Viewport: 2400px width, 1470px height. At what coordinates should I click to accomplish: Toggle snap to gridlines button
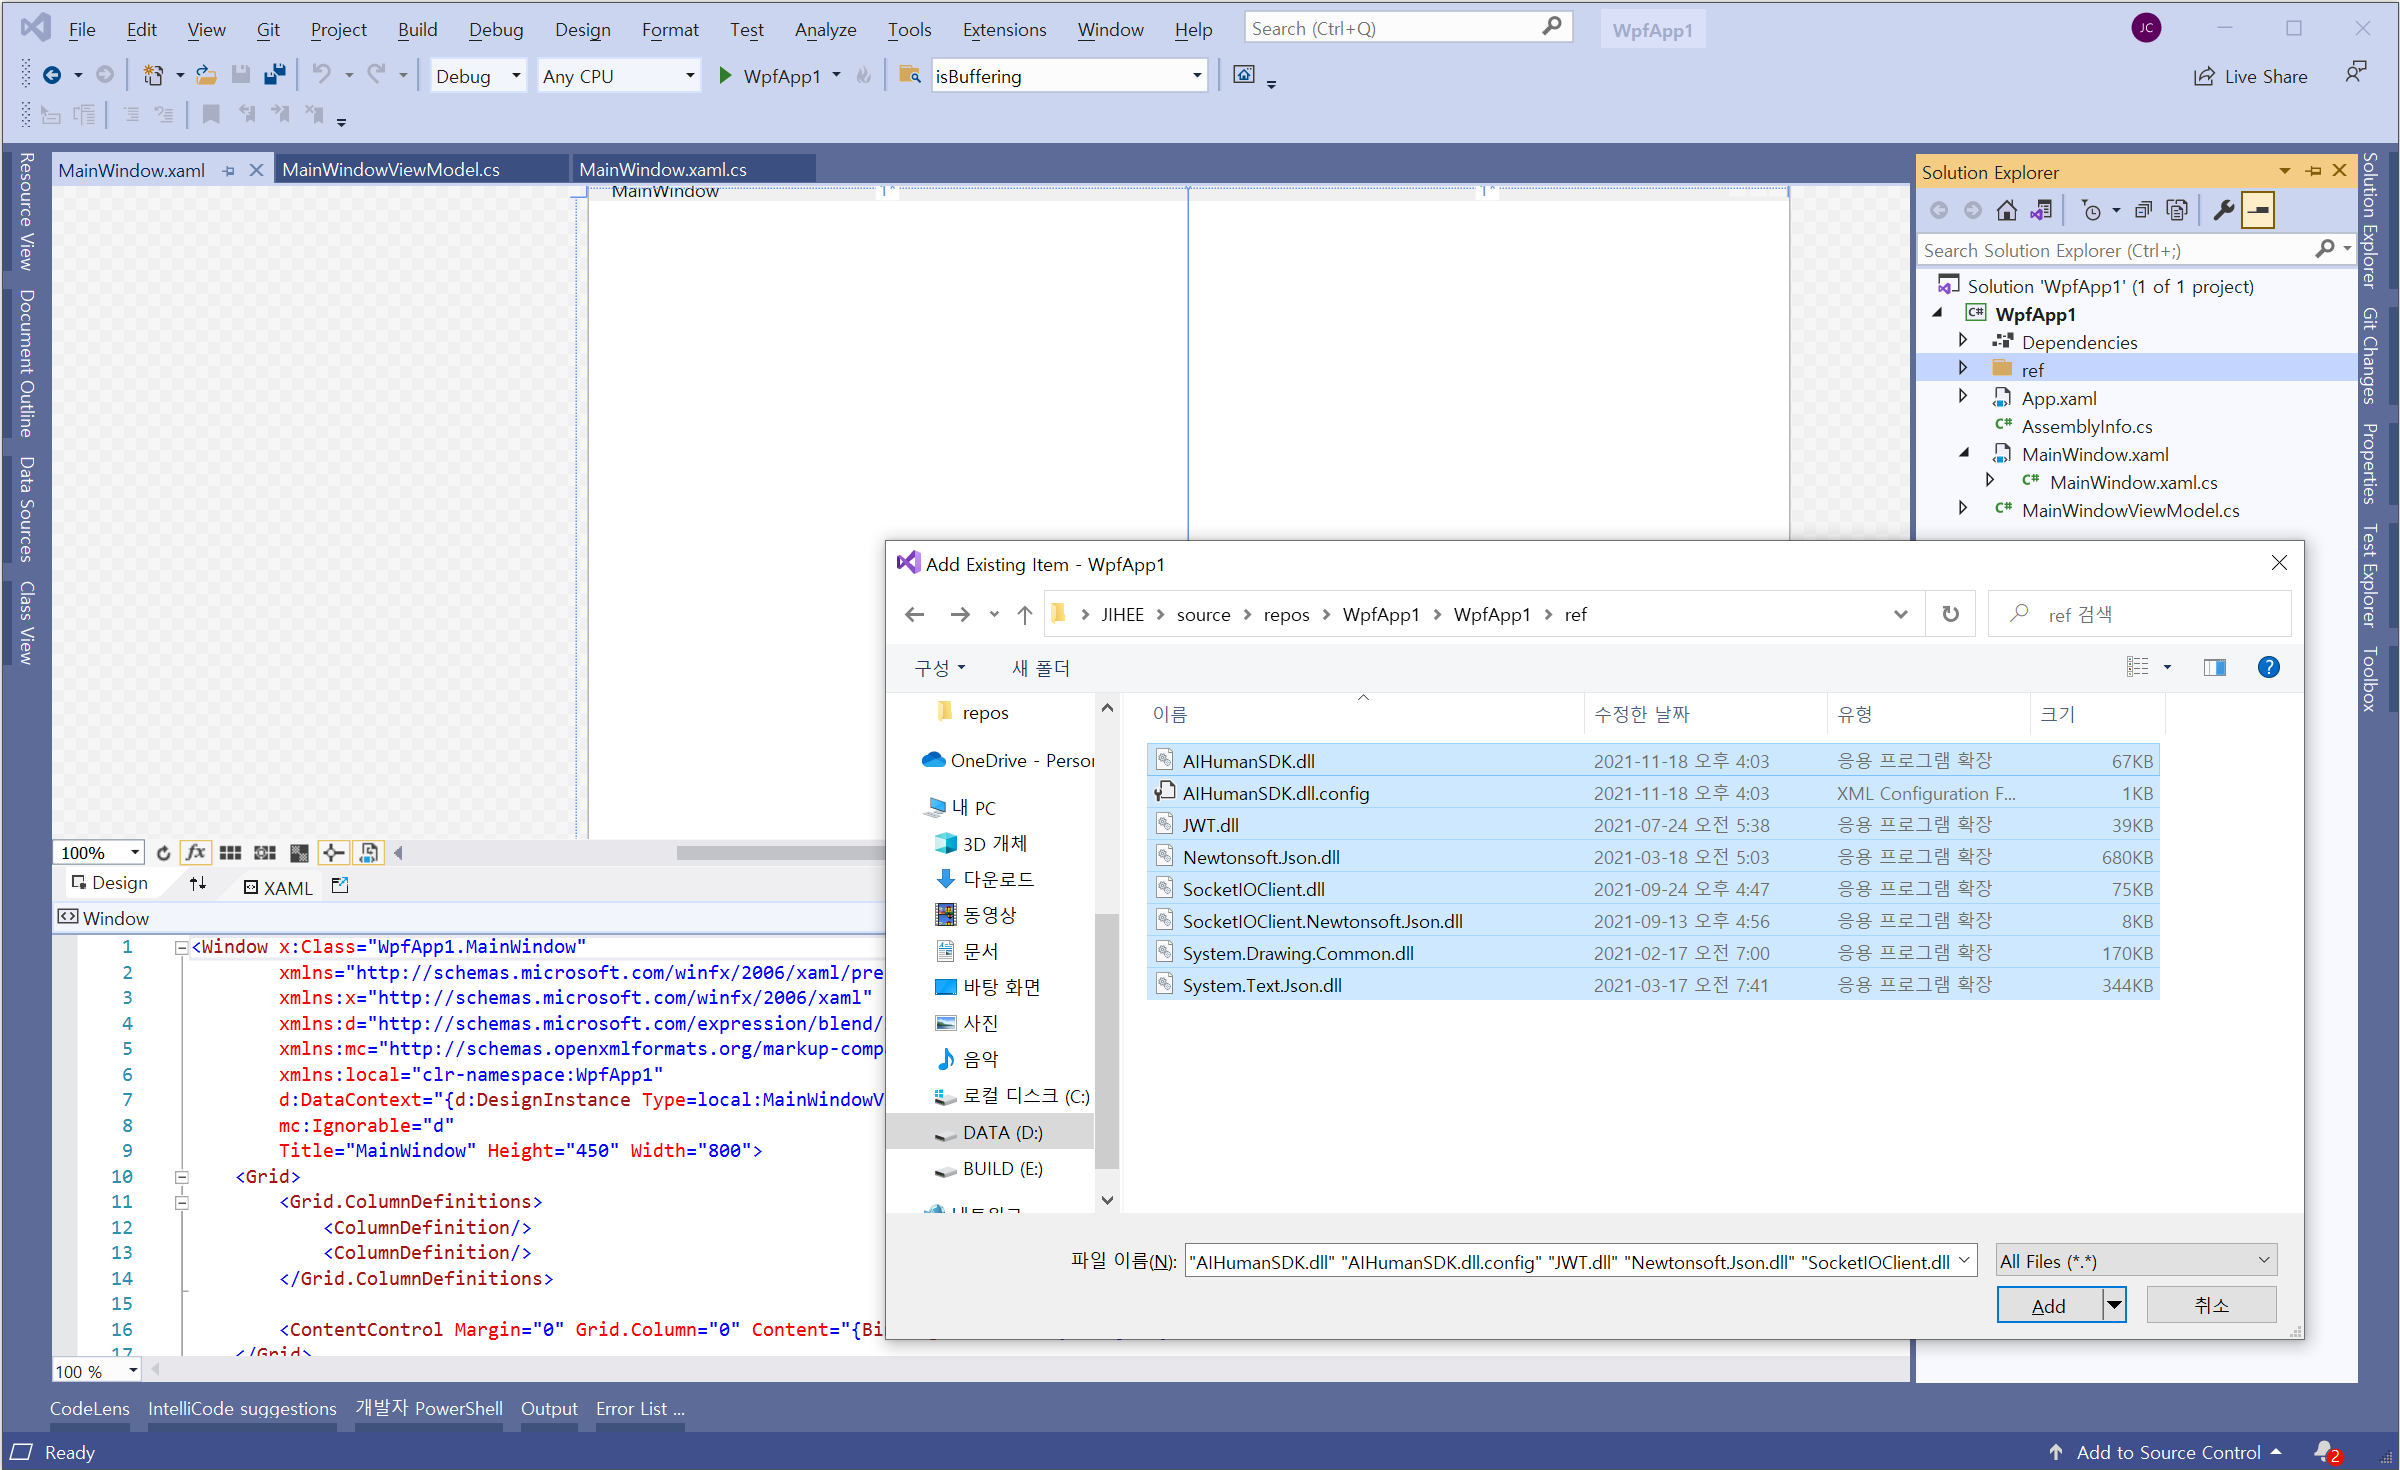(x=265, y=853)
